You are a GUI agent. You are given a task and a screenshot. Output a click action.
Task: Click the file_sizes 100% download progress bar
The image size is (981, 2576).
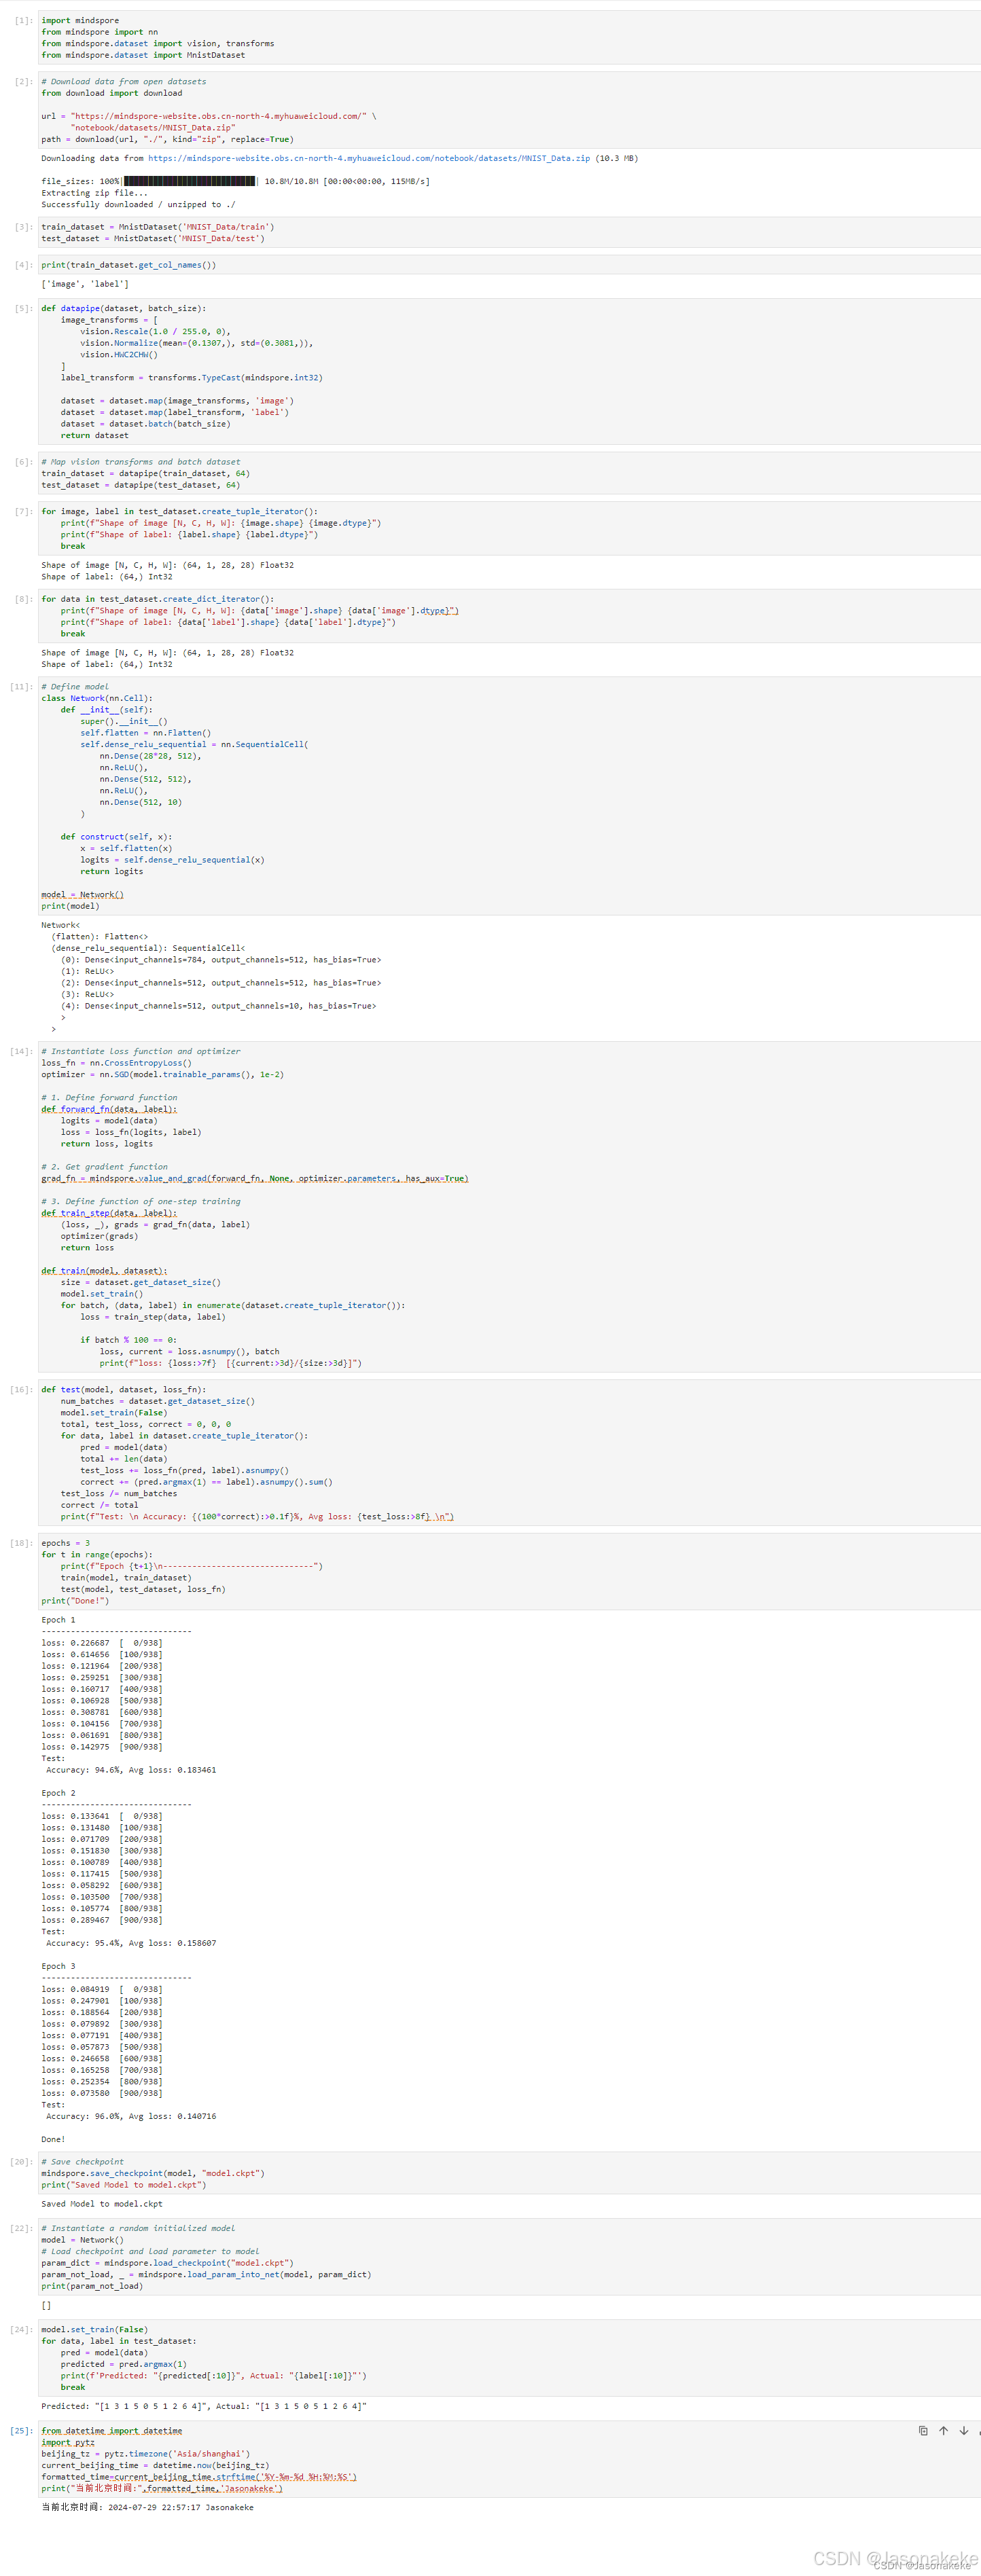pos(189,181)
